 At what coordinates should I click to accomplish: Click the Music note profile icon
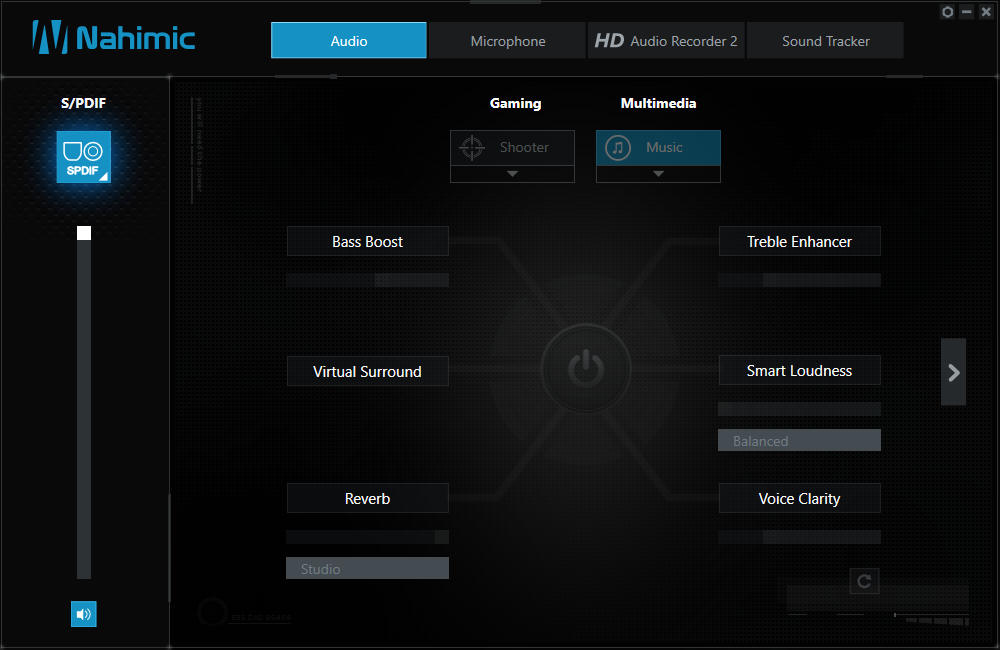point(618,148)
